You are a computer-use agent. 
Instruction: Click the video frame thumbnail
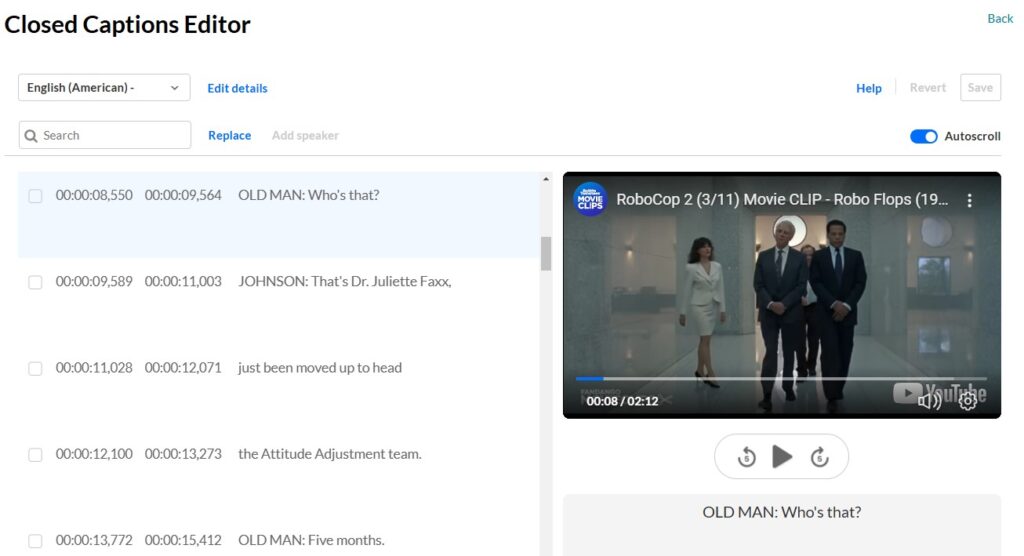pyautogui.click(x=782, y=294)
